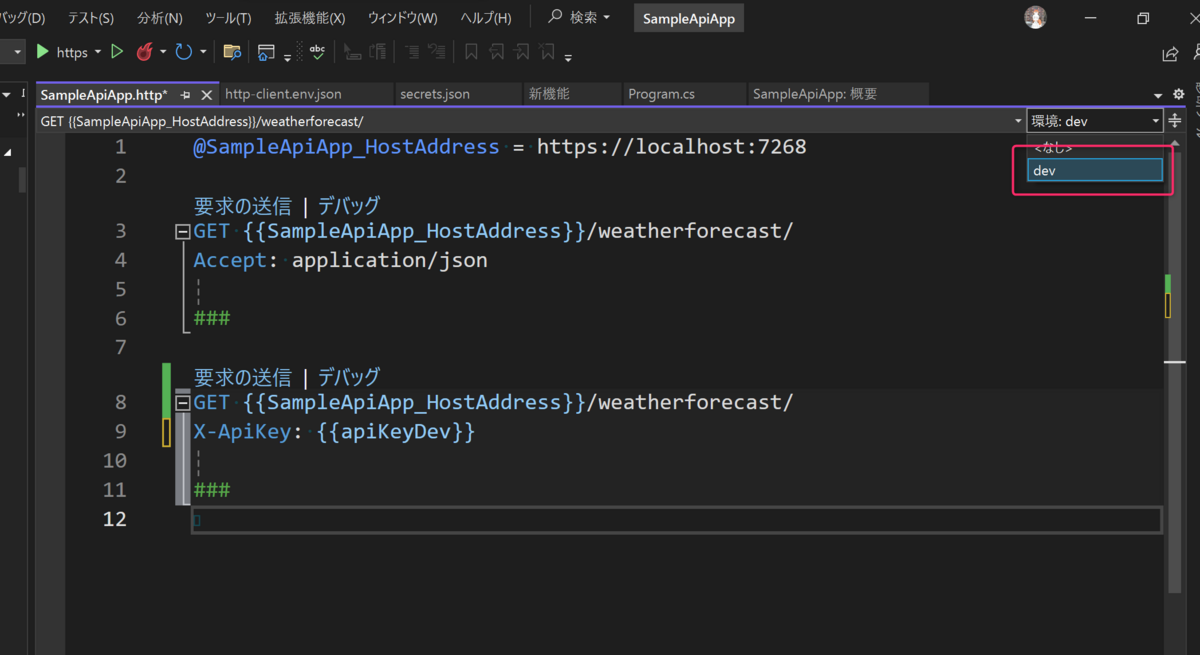Screen dimensions: 1200x655
Task: Collapse the GET request block on line 3
Action: 182,232
